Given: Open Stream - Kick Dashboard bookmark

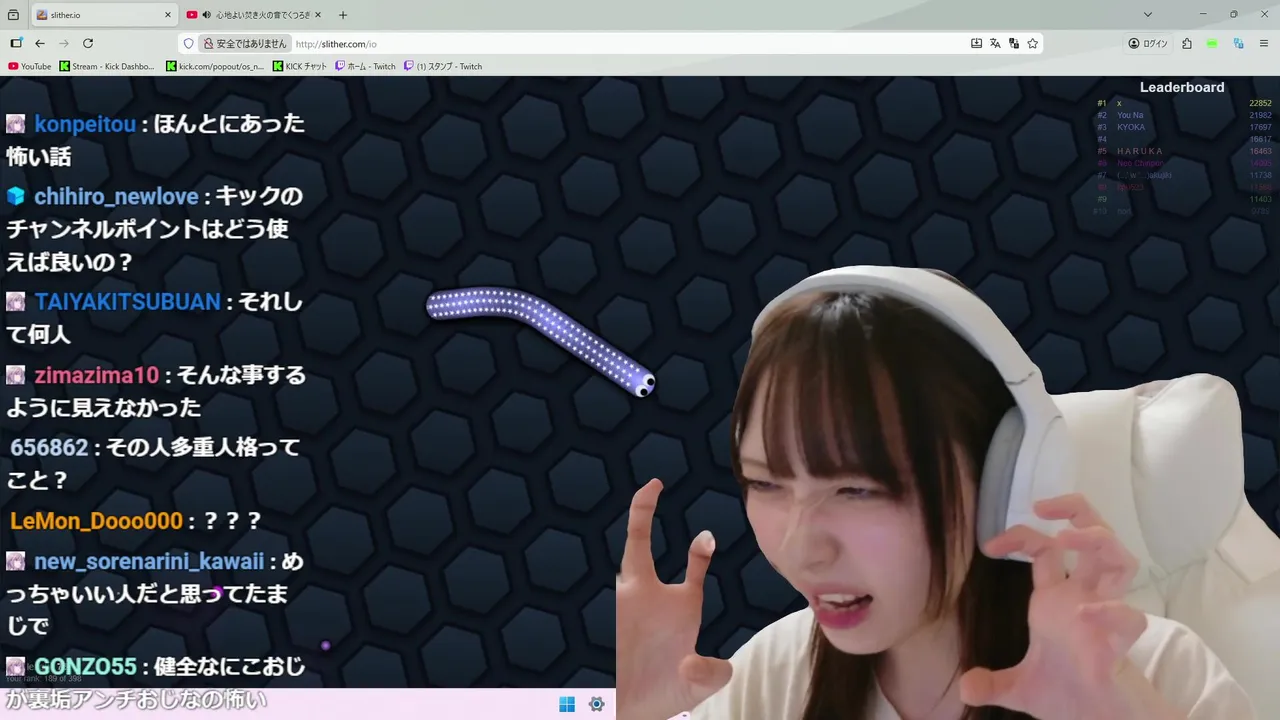Looking at the screenshot, I should click(x=107, y=66).
